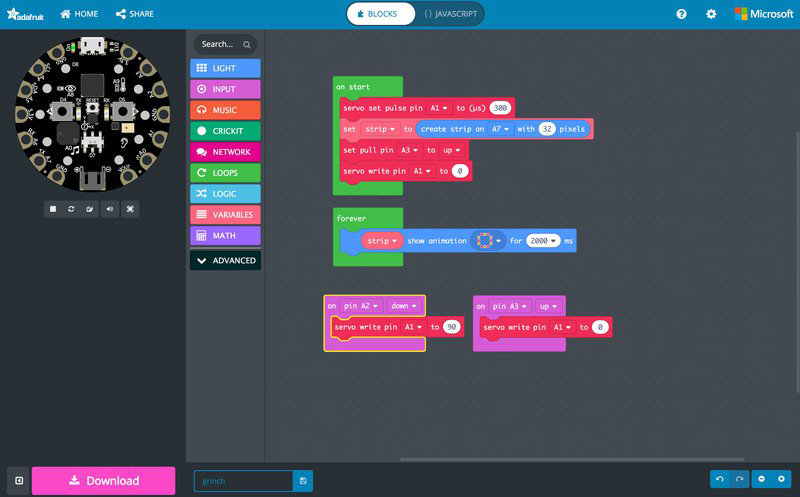Open the Music block category

(x=225, y=110)
